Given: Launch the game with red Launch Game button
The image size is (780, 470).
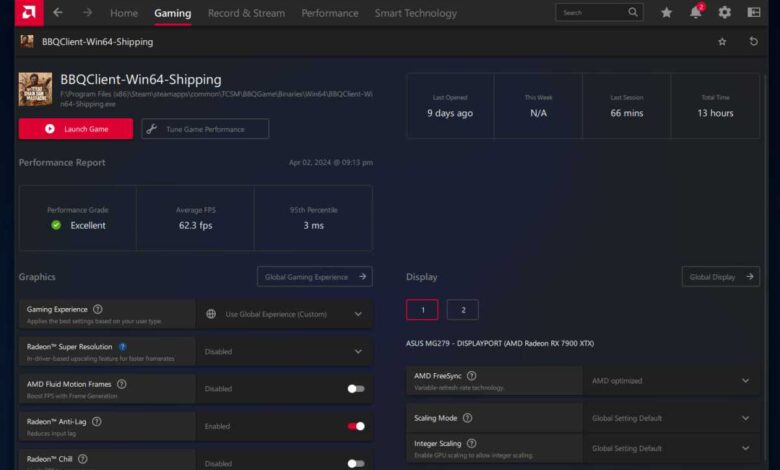Looking at the screenshot, I should pyautogui.click(x=76, y=129).
